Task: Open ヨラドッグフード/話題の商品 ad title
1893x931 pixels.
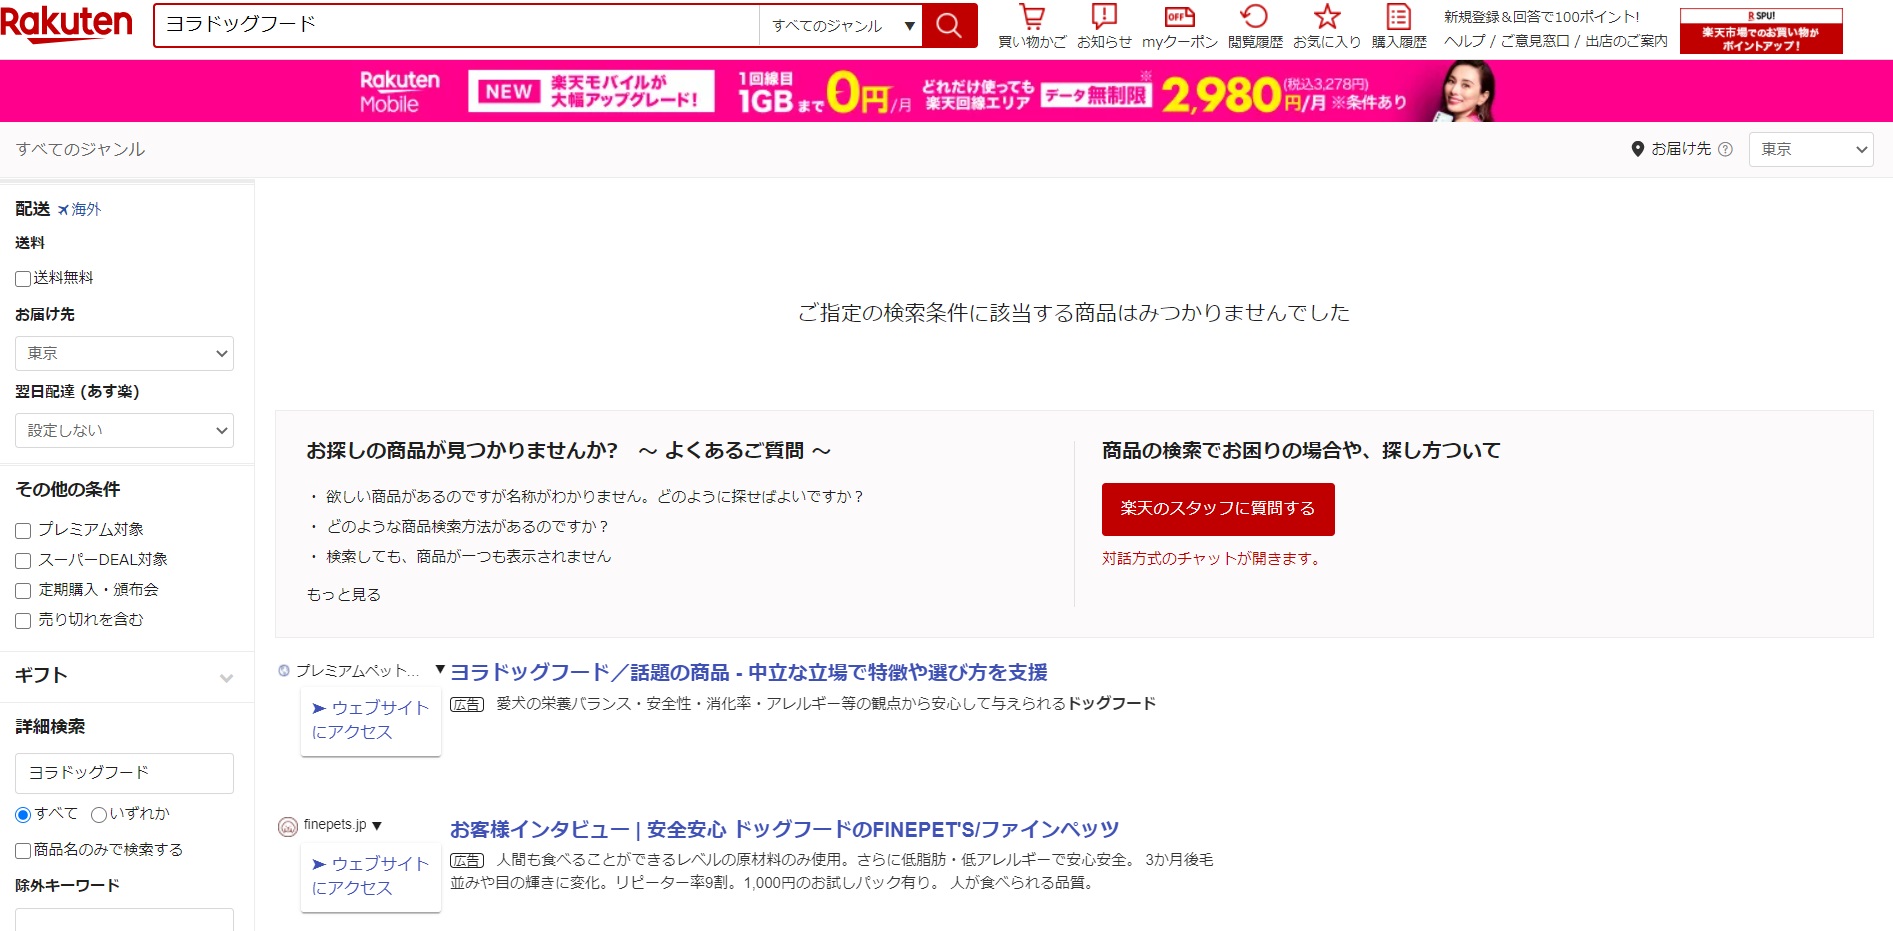Action: (x=749, y=673)
